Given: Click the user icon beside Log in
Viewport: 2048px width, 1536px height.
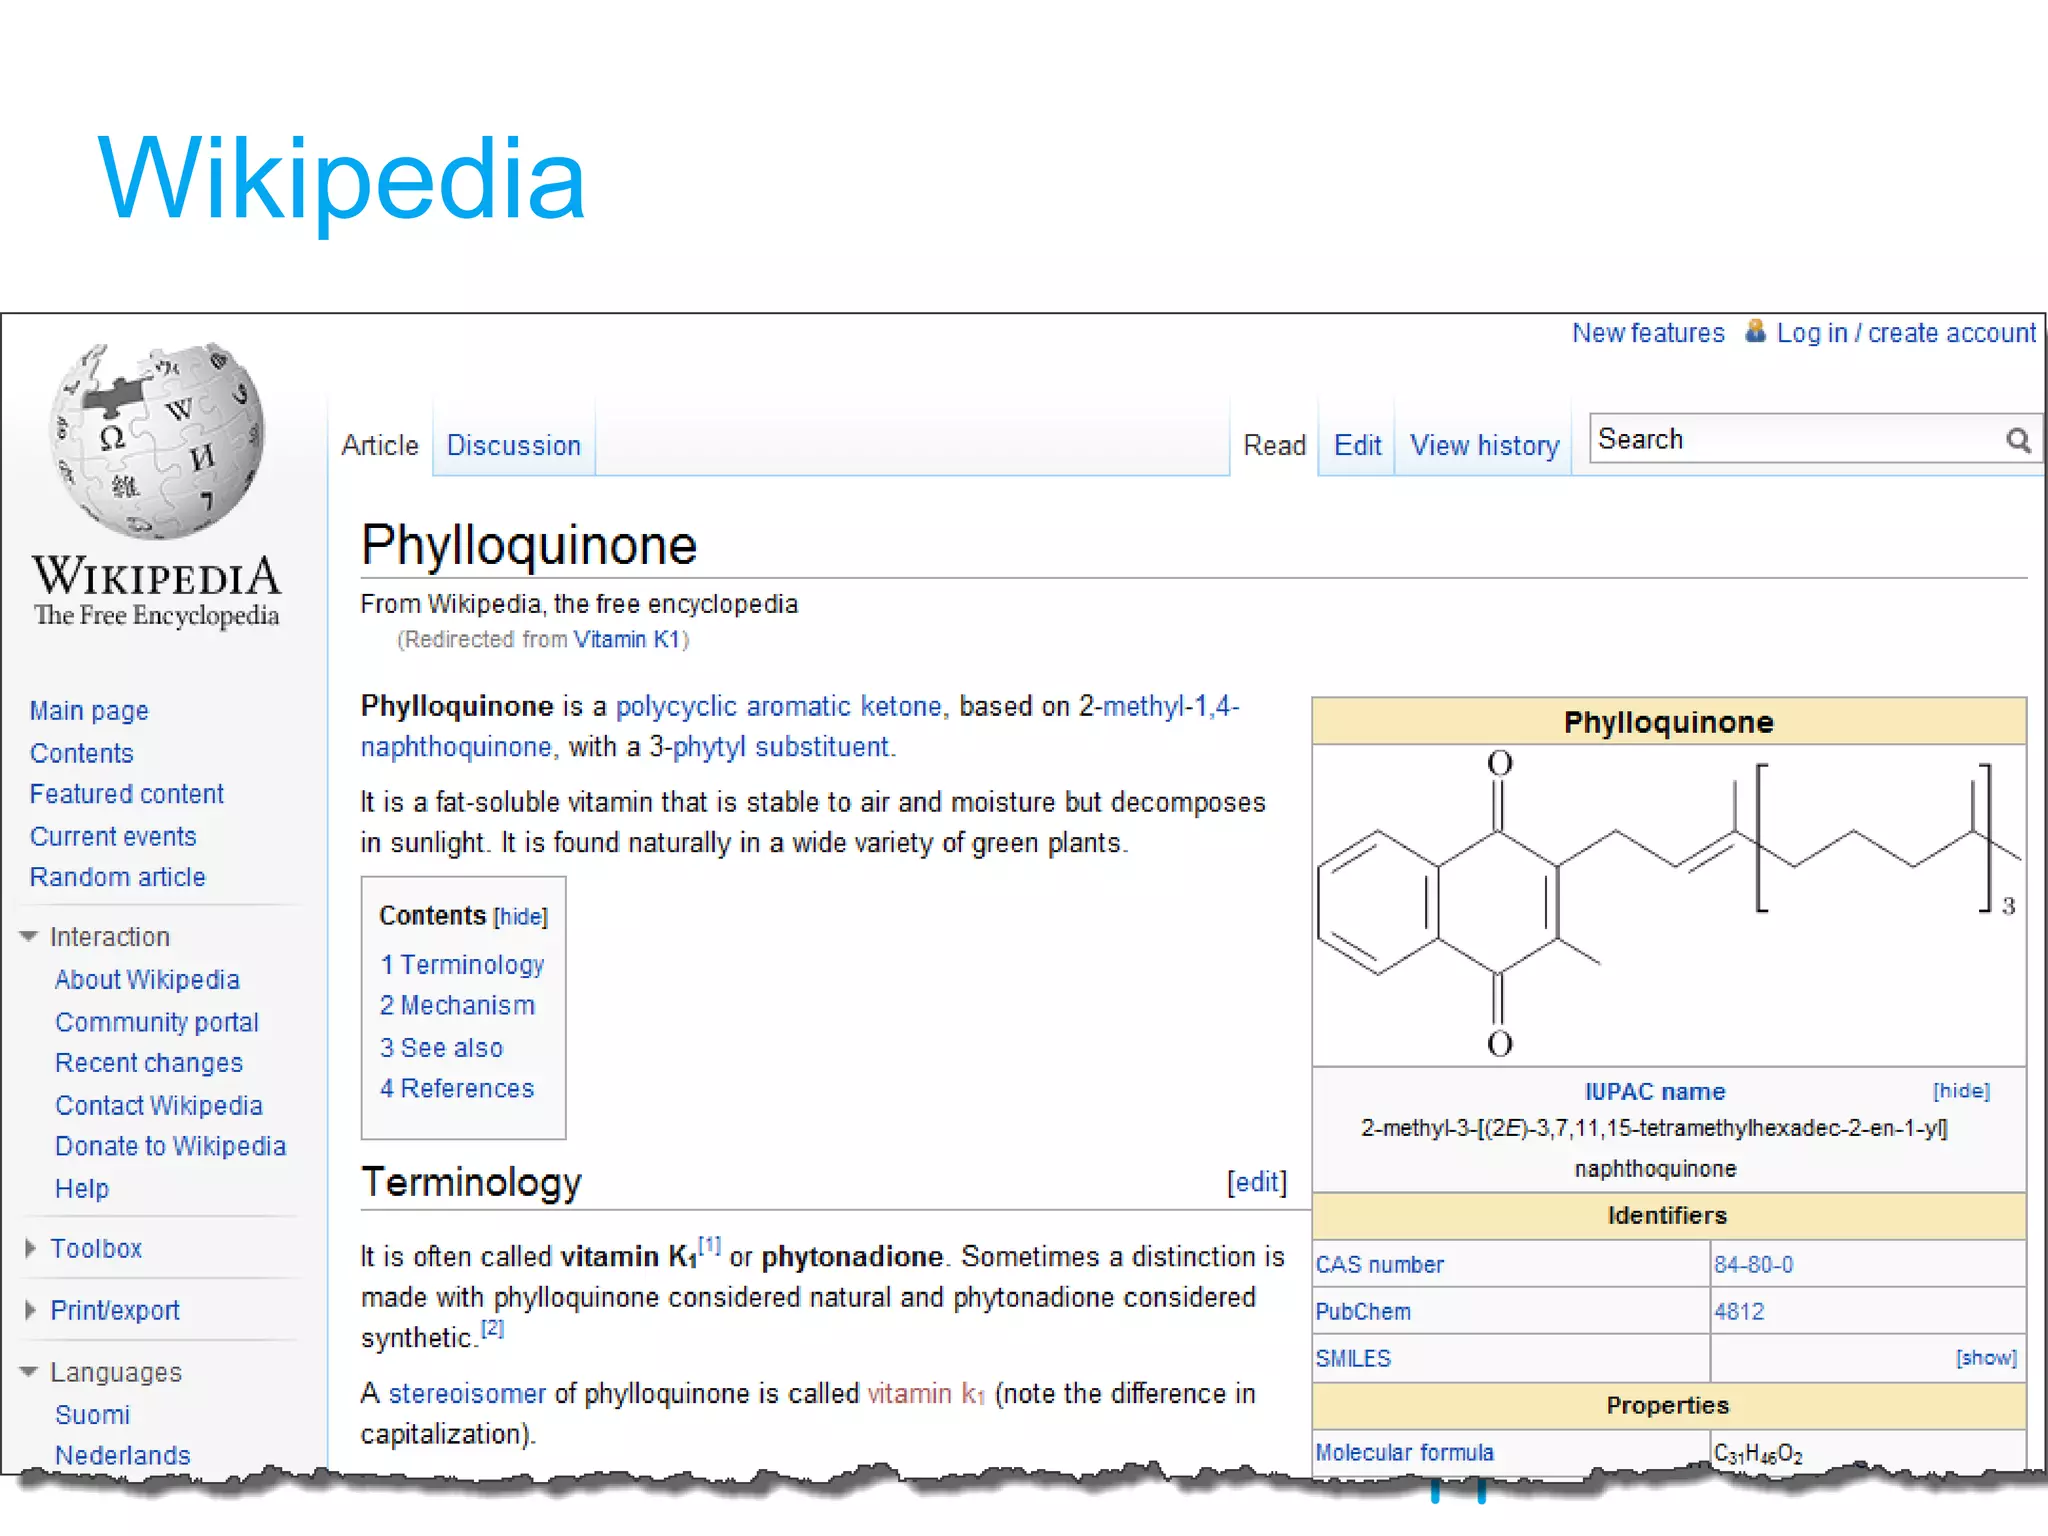Looking at the screenshot, I should (1755, 332).
